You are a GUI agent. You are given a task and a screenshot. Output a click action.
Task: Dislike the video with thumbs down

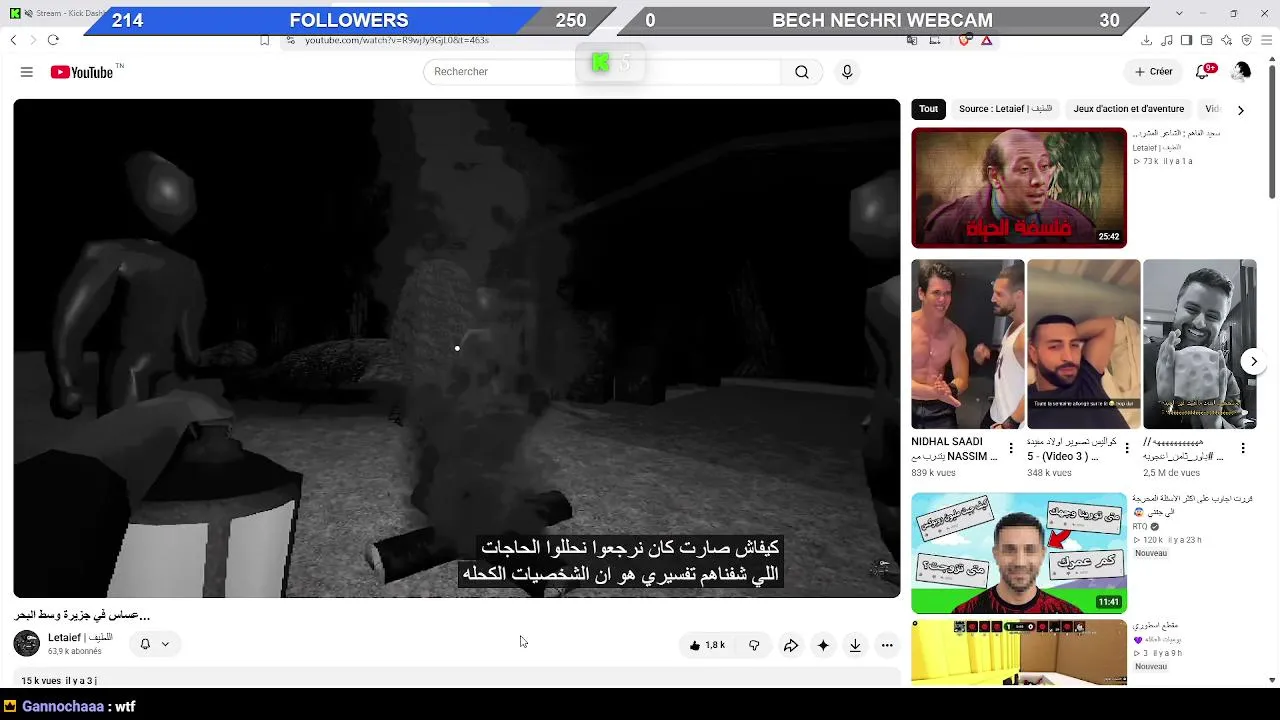coord(754,645)
